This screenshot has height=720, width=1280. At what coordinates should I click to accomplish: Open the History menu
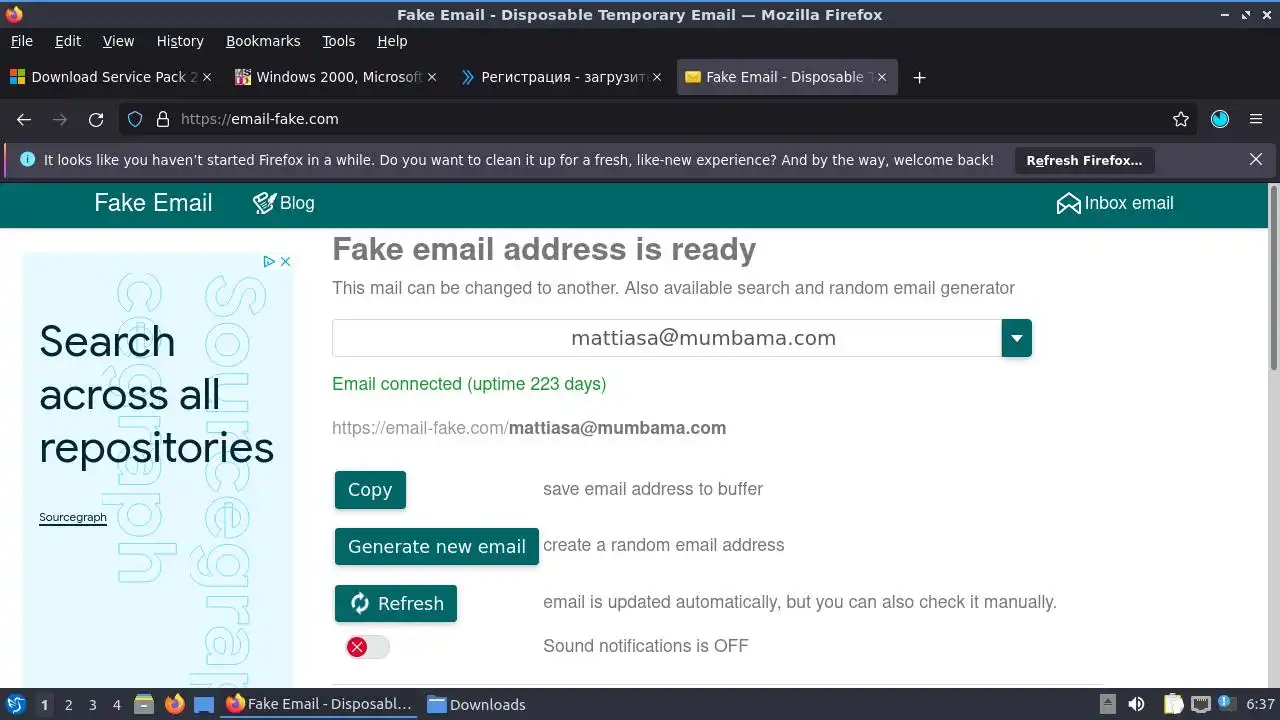180,41
